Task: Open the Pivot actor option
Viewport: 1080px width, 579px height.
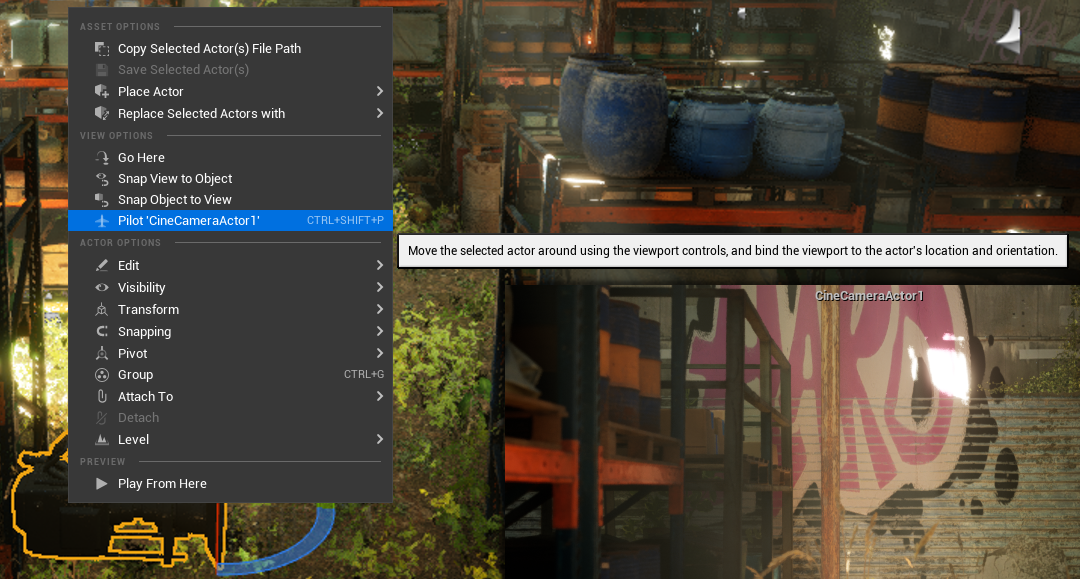Action: (230, 354)
